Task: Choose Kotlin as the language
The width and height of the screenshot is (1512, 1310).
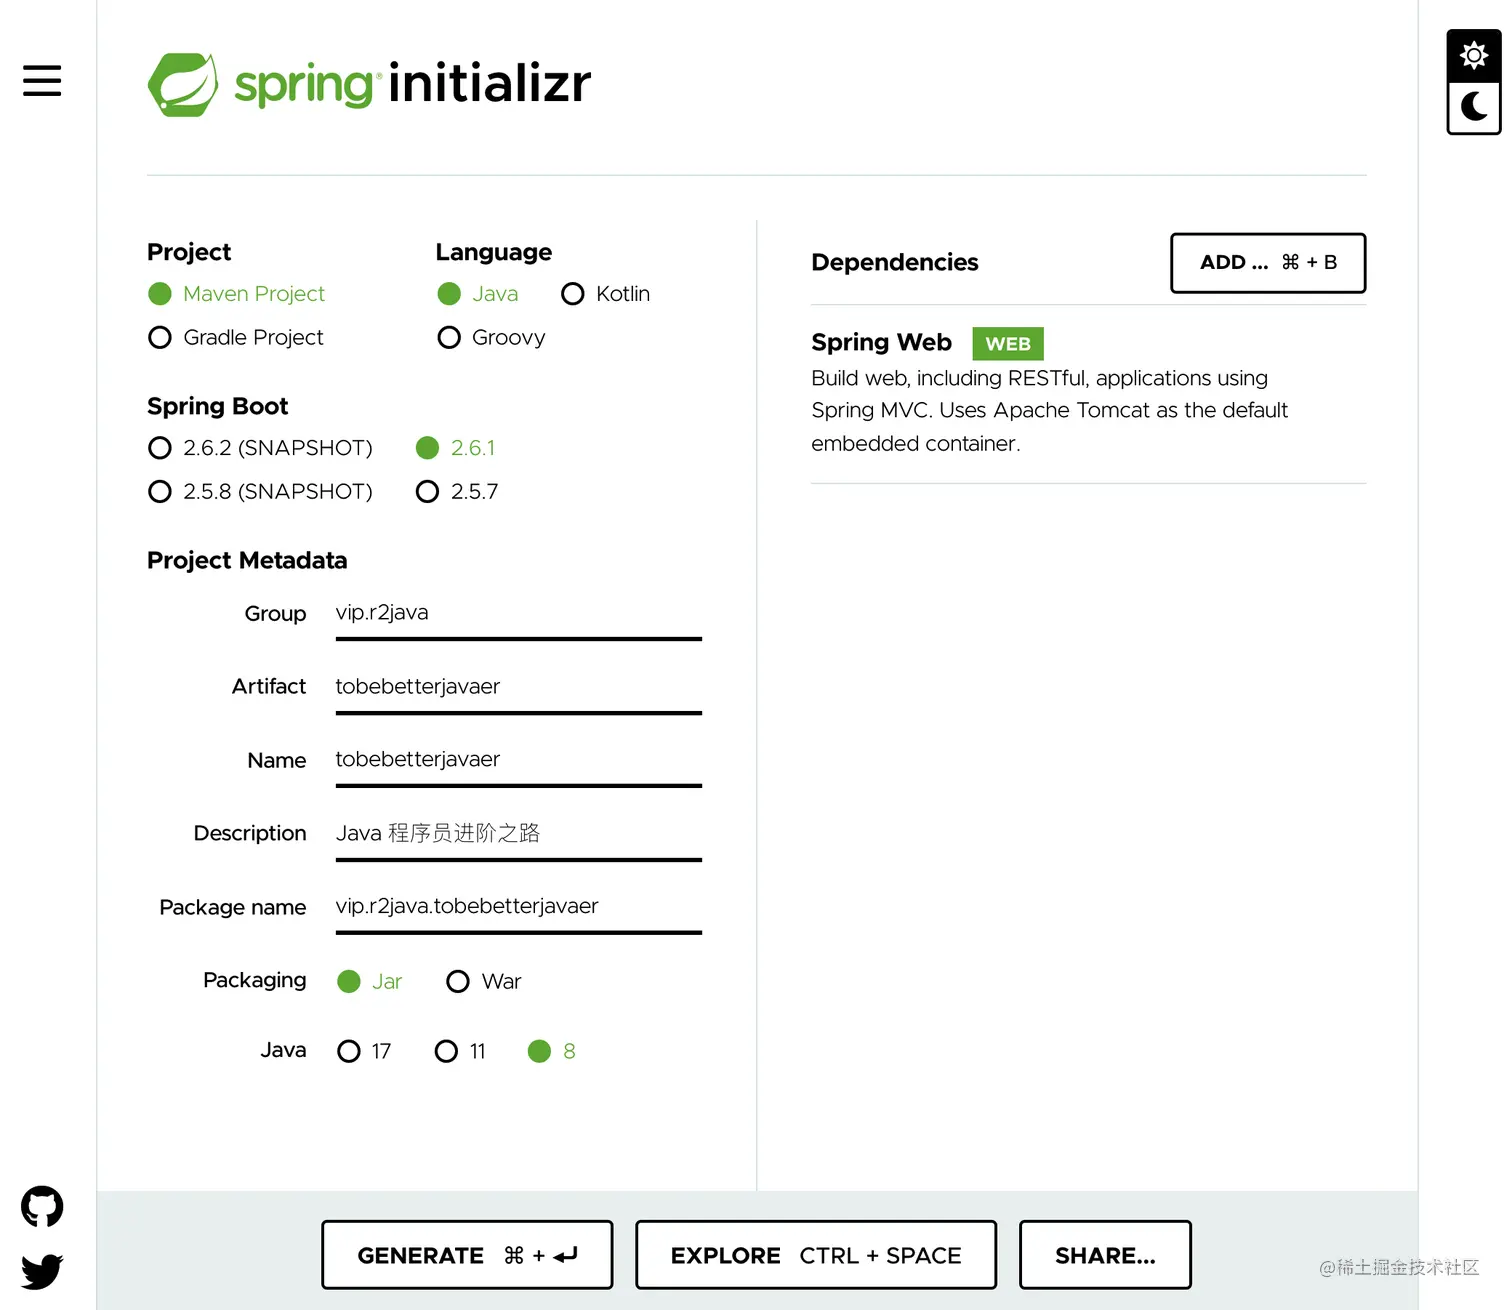Action: pyautogui.click(x=606, y=294)
